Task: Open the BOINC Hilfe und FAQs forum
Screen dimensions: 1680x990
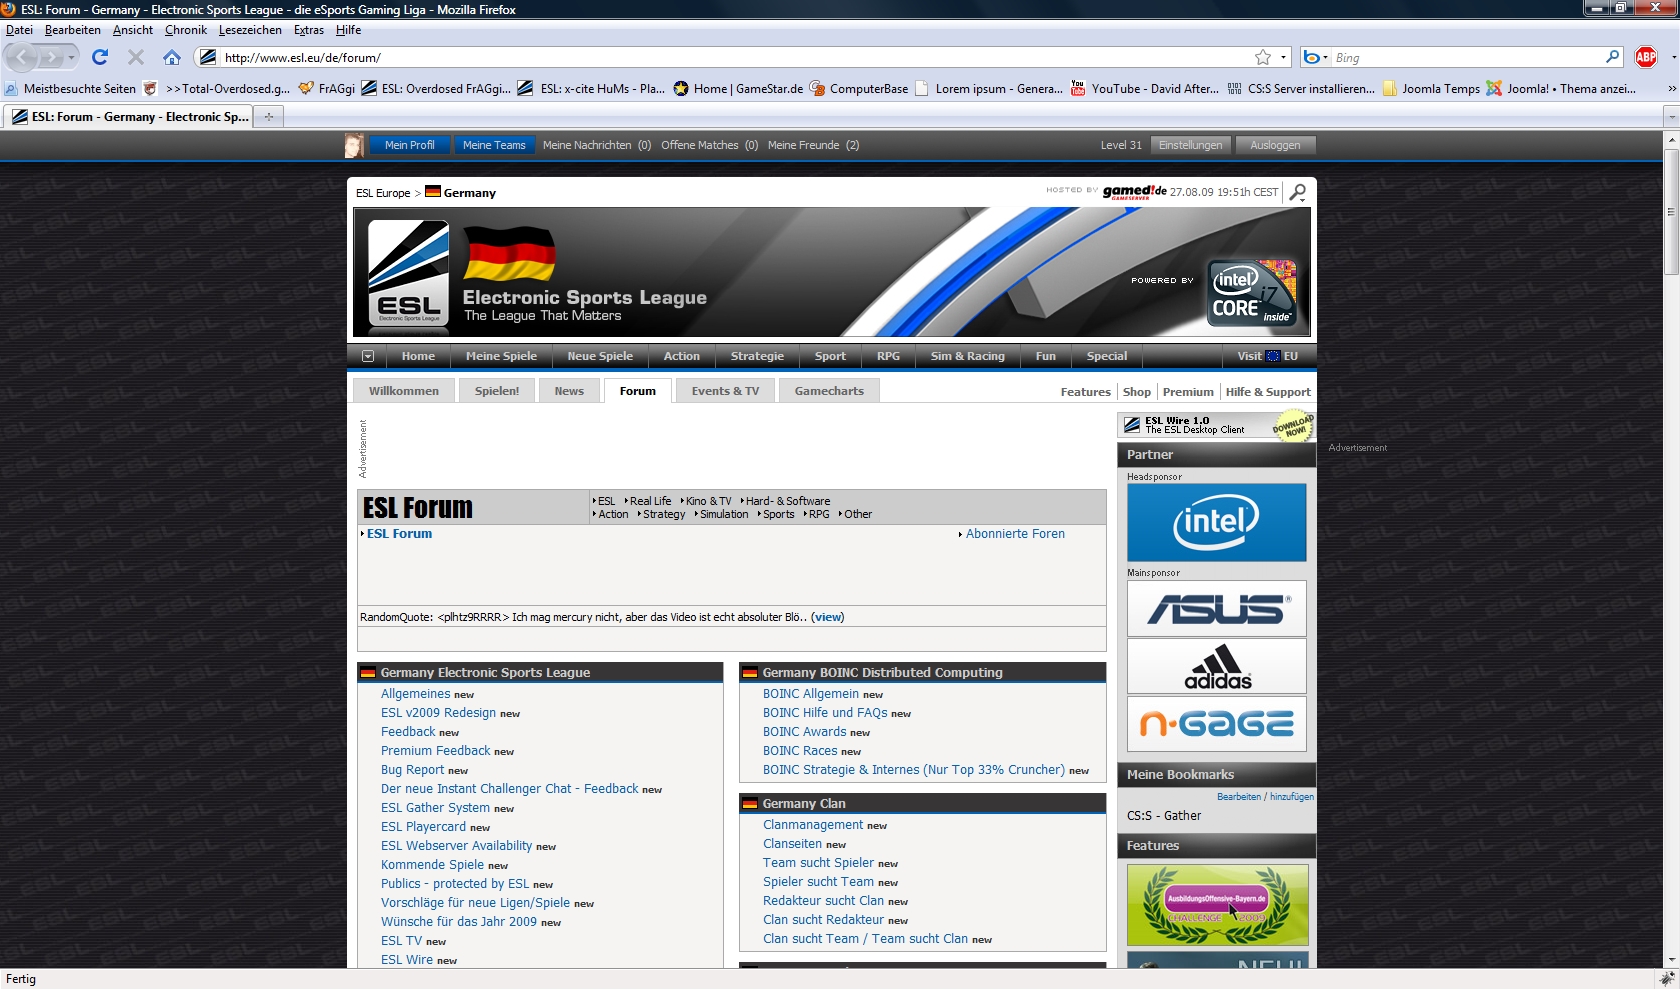Action: point(825,713)
